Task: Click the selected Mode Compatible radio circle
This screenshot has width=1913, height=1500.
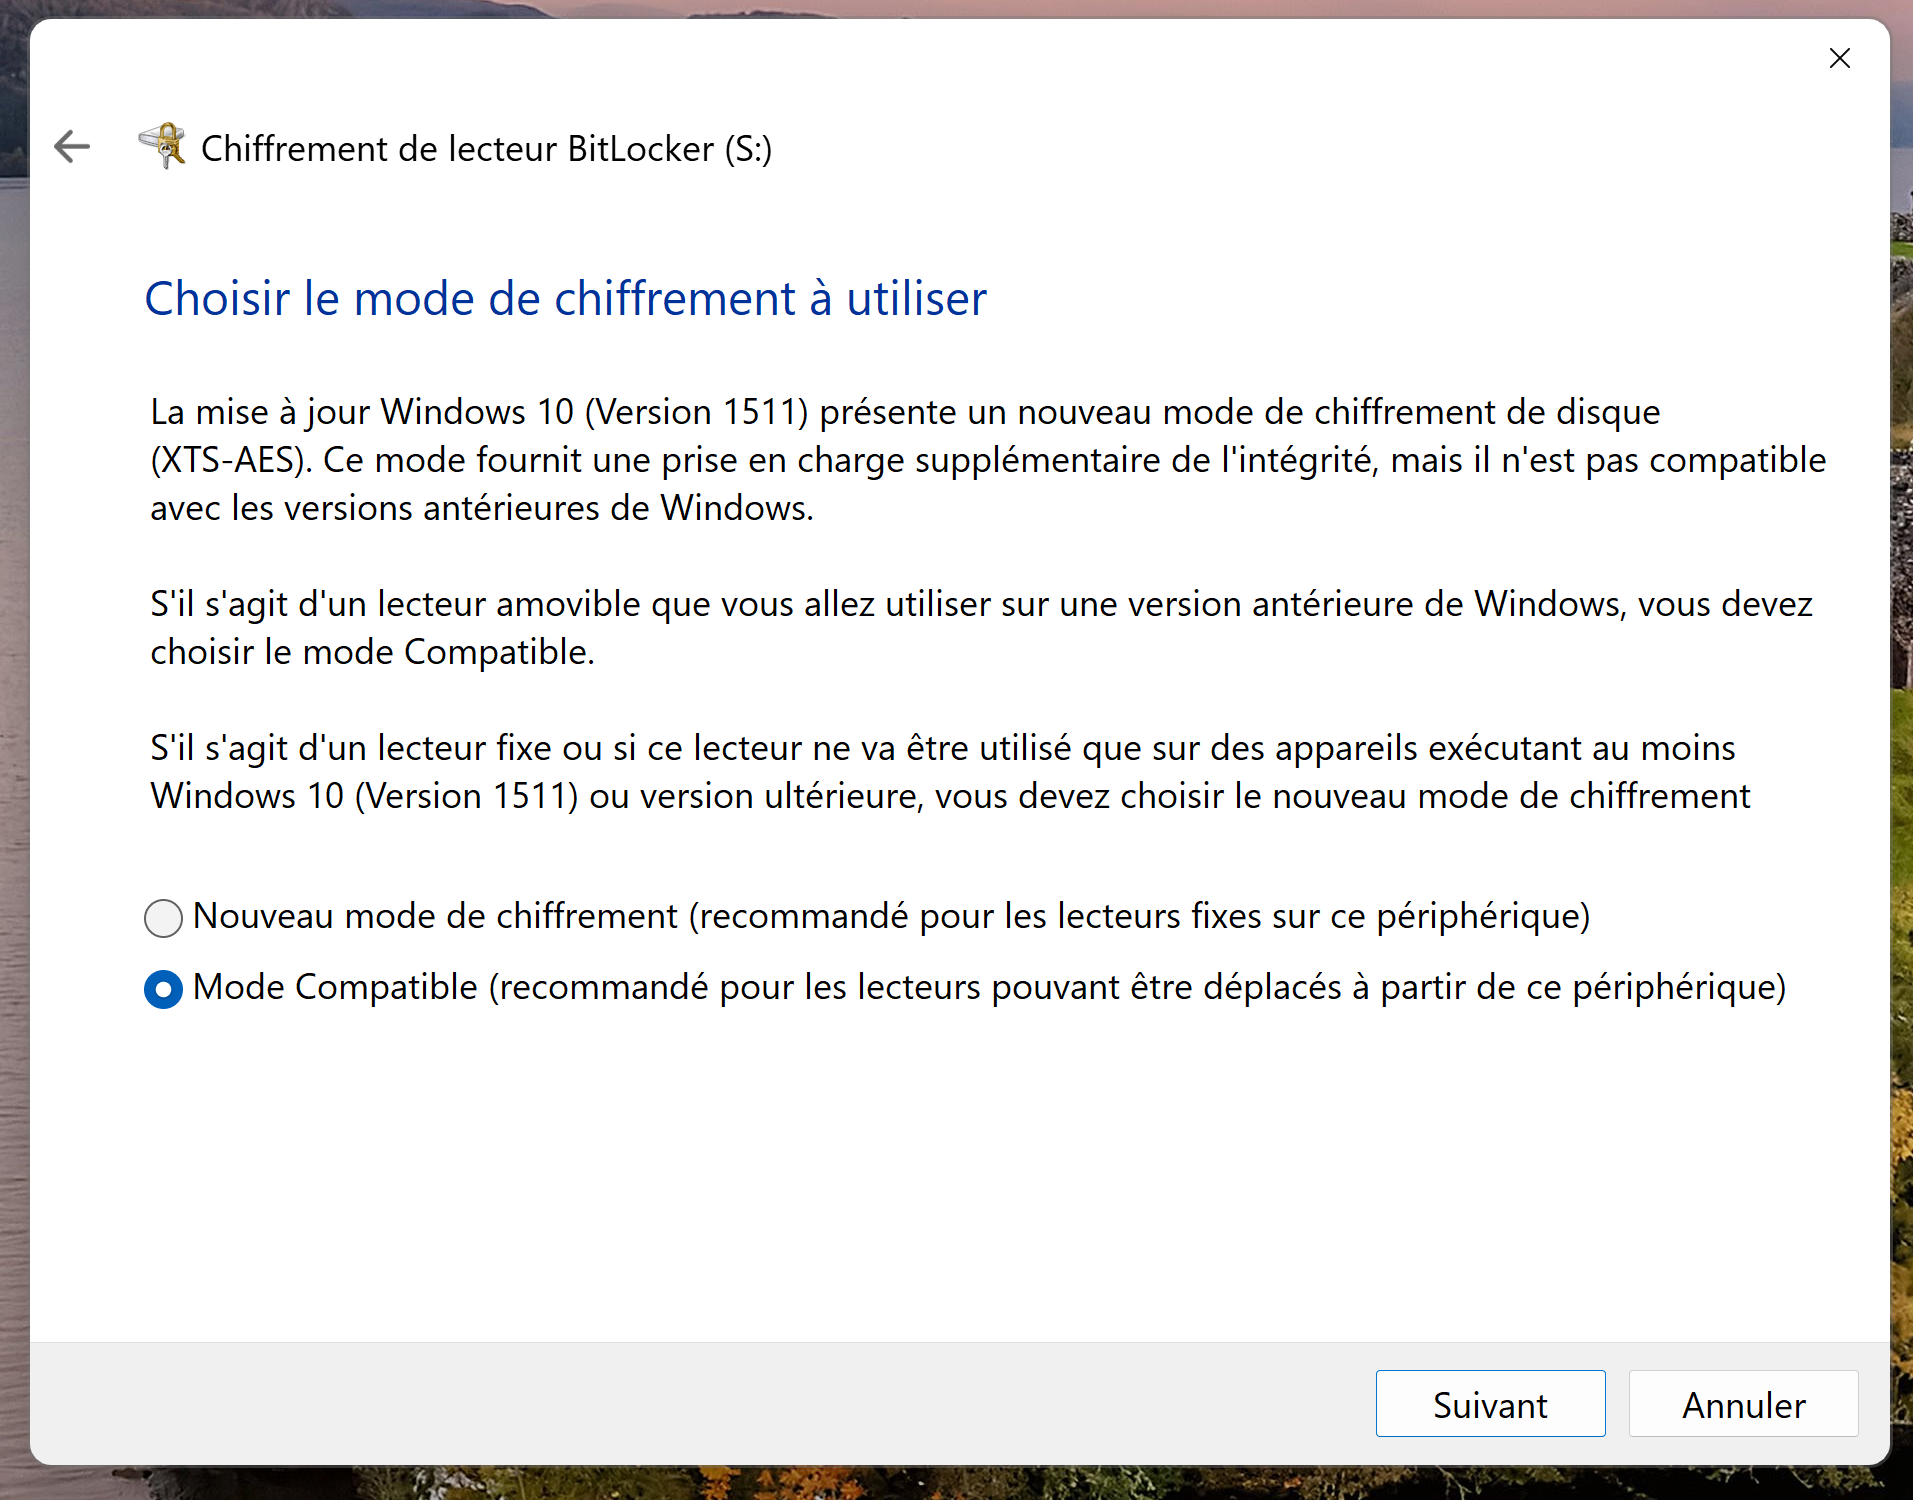Action: click(163, 989)
